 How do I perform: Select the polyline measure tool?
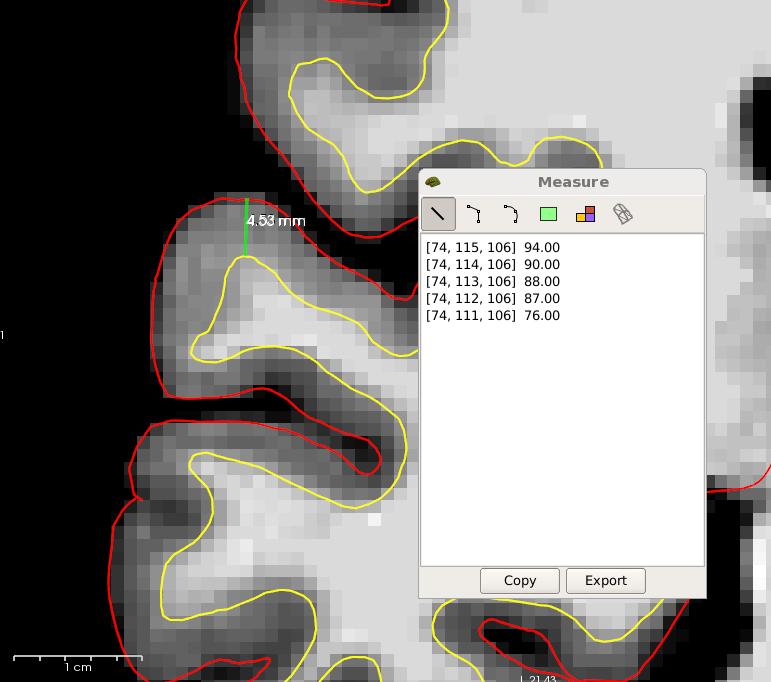click(474, 214)
